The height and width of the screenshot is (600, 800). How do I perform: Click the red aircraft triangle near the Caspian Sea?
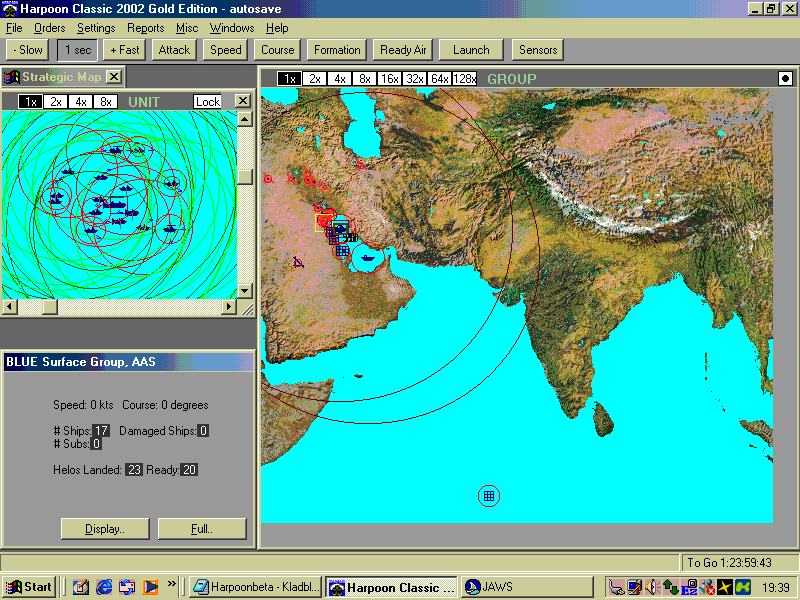tap(361, 165)
